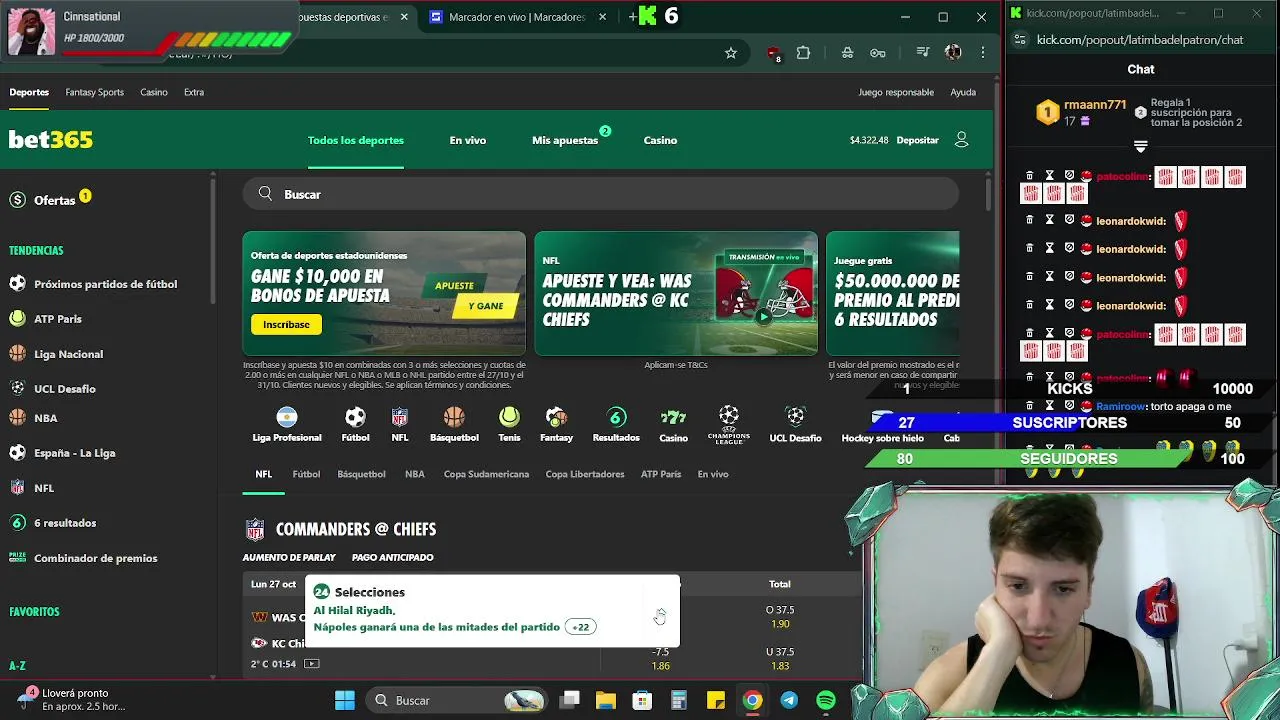Viewport: 1280px width, 720px height.
Task: Open Próximos partidos de fútbol in sidebar
Action: coord(105,284)
